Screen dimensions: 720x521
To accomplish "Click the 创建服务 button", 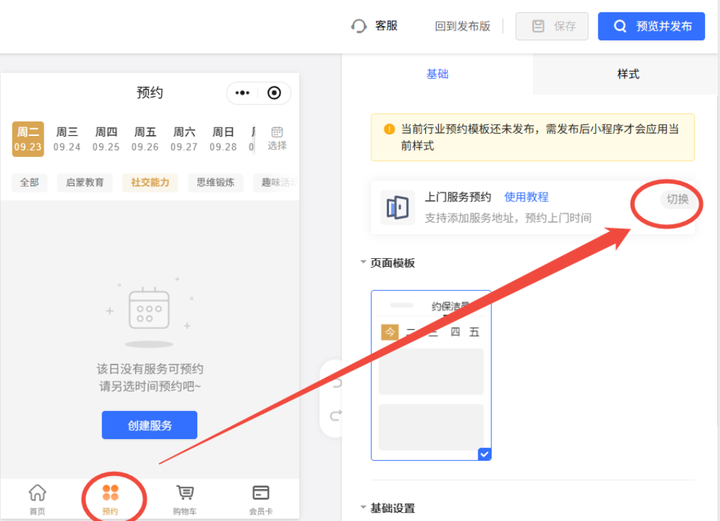I will click(150, 425).
